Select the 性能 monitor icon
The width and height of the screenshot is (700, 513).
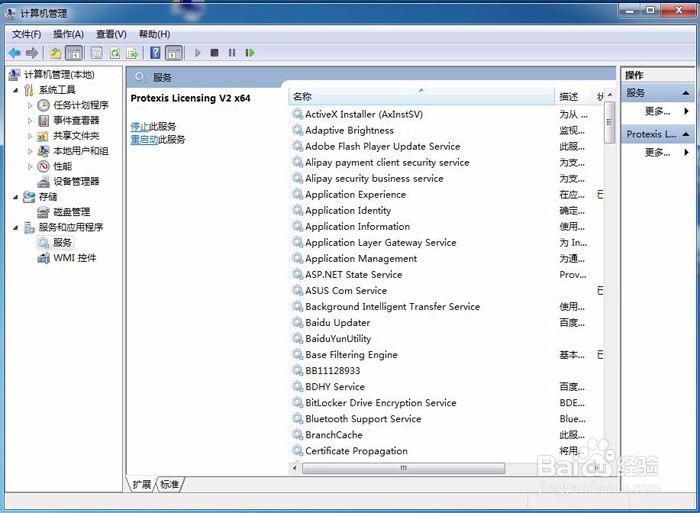click(43, 166)
